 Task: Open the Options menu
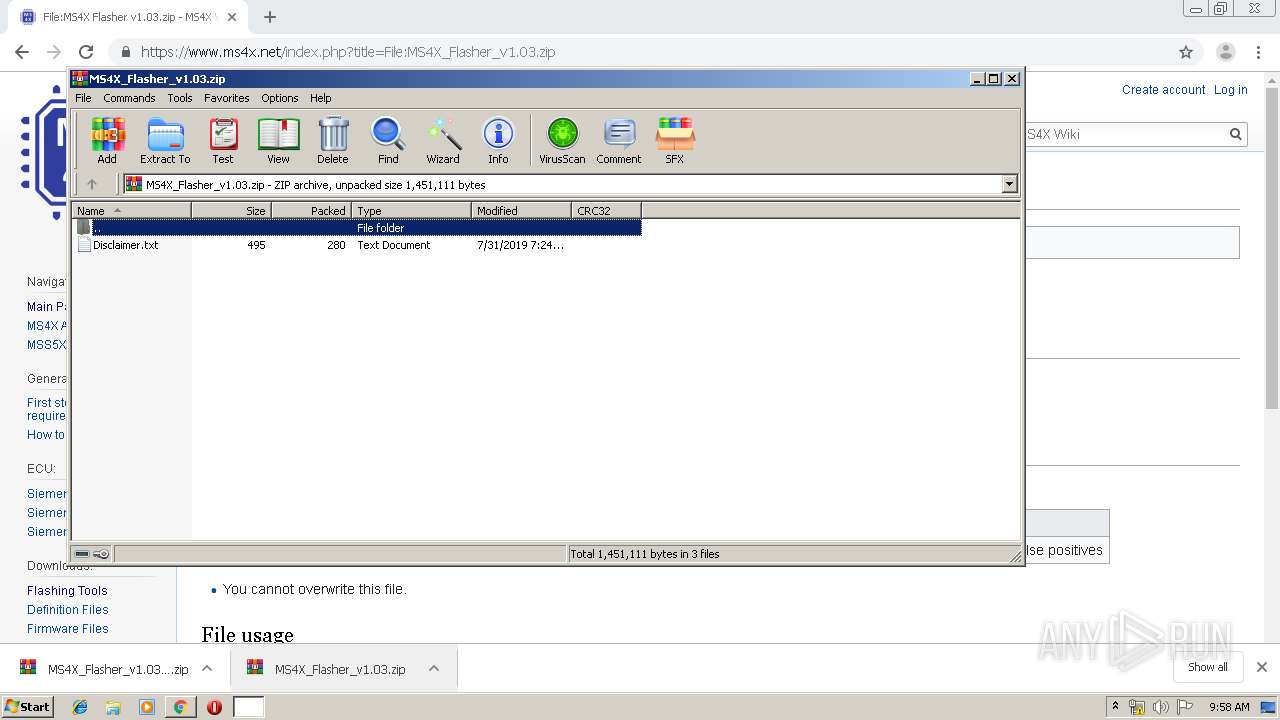(280, 98)
